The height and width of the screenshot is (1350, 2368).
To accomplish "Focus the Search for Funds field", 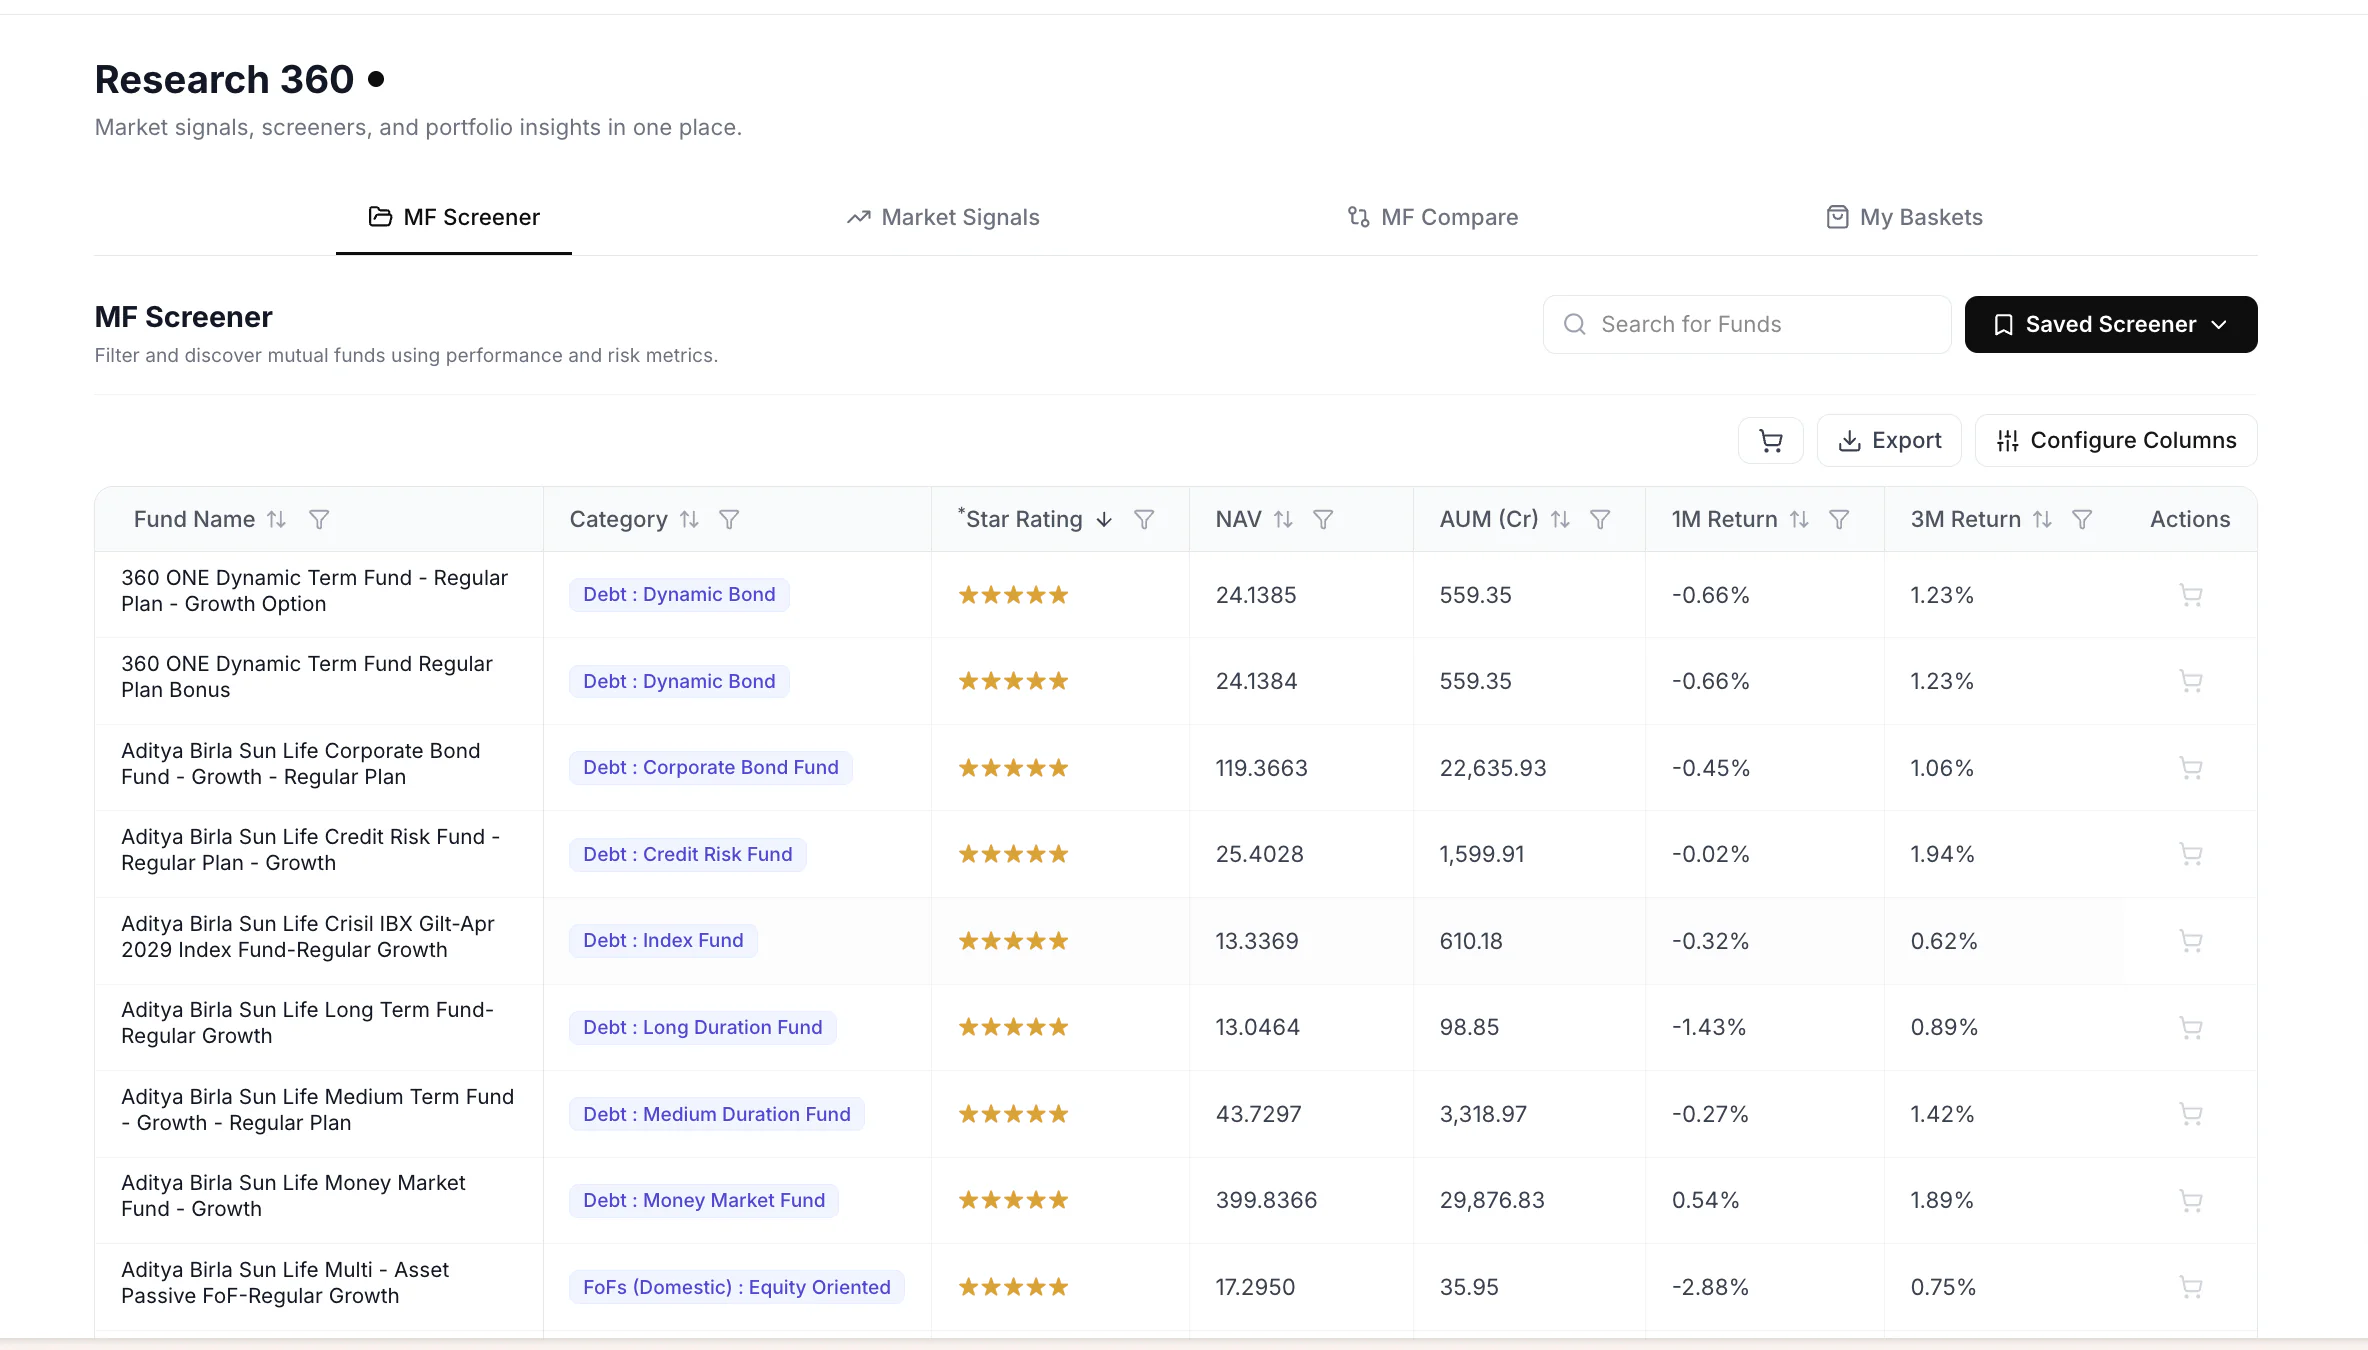I will pos(1746,324).
